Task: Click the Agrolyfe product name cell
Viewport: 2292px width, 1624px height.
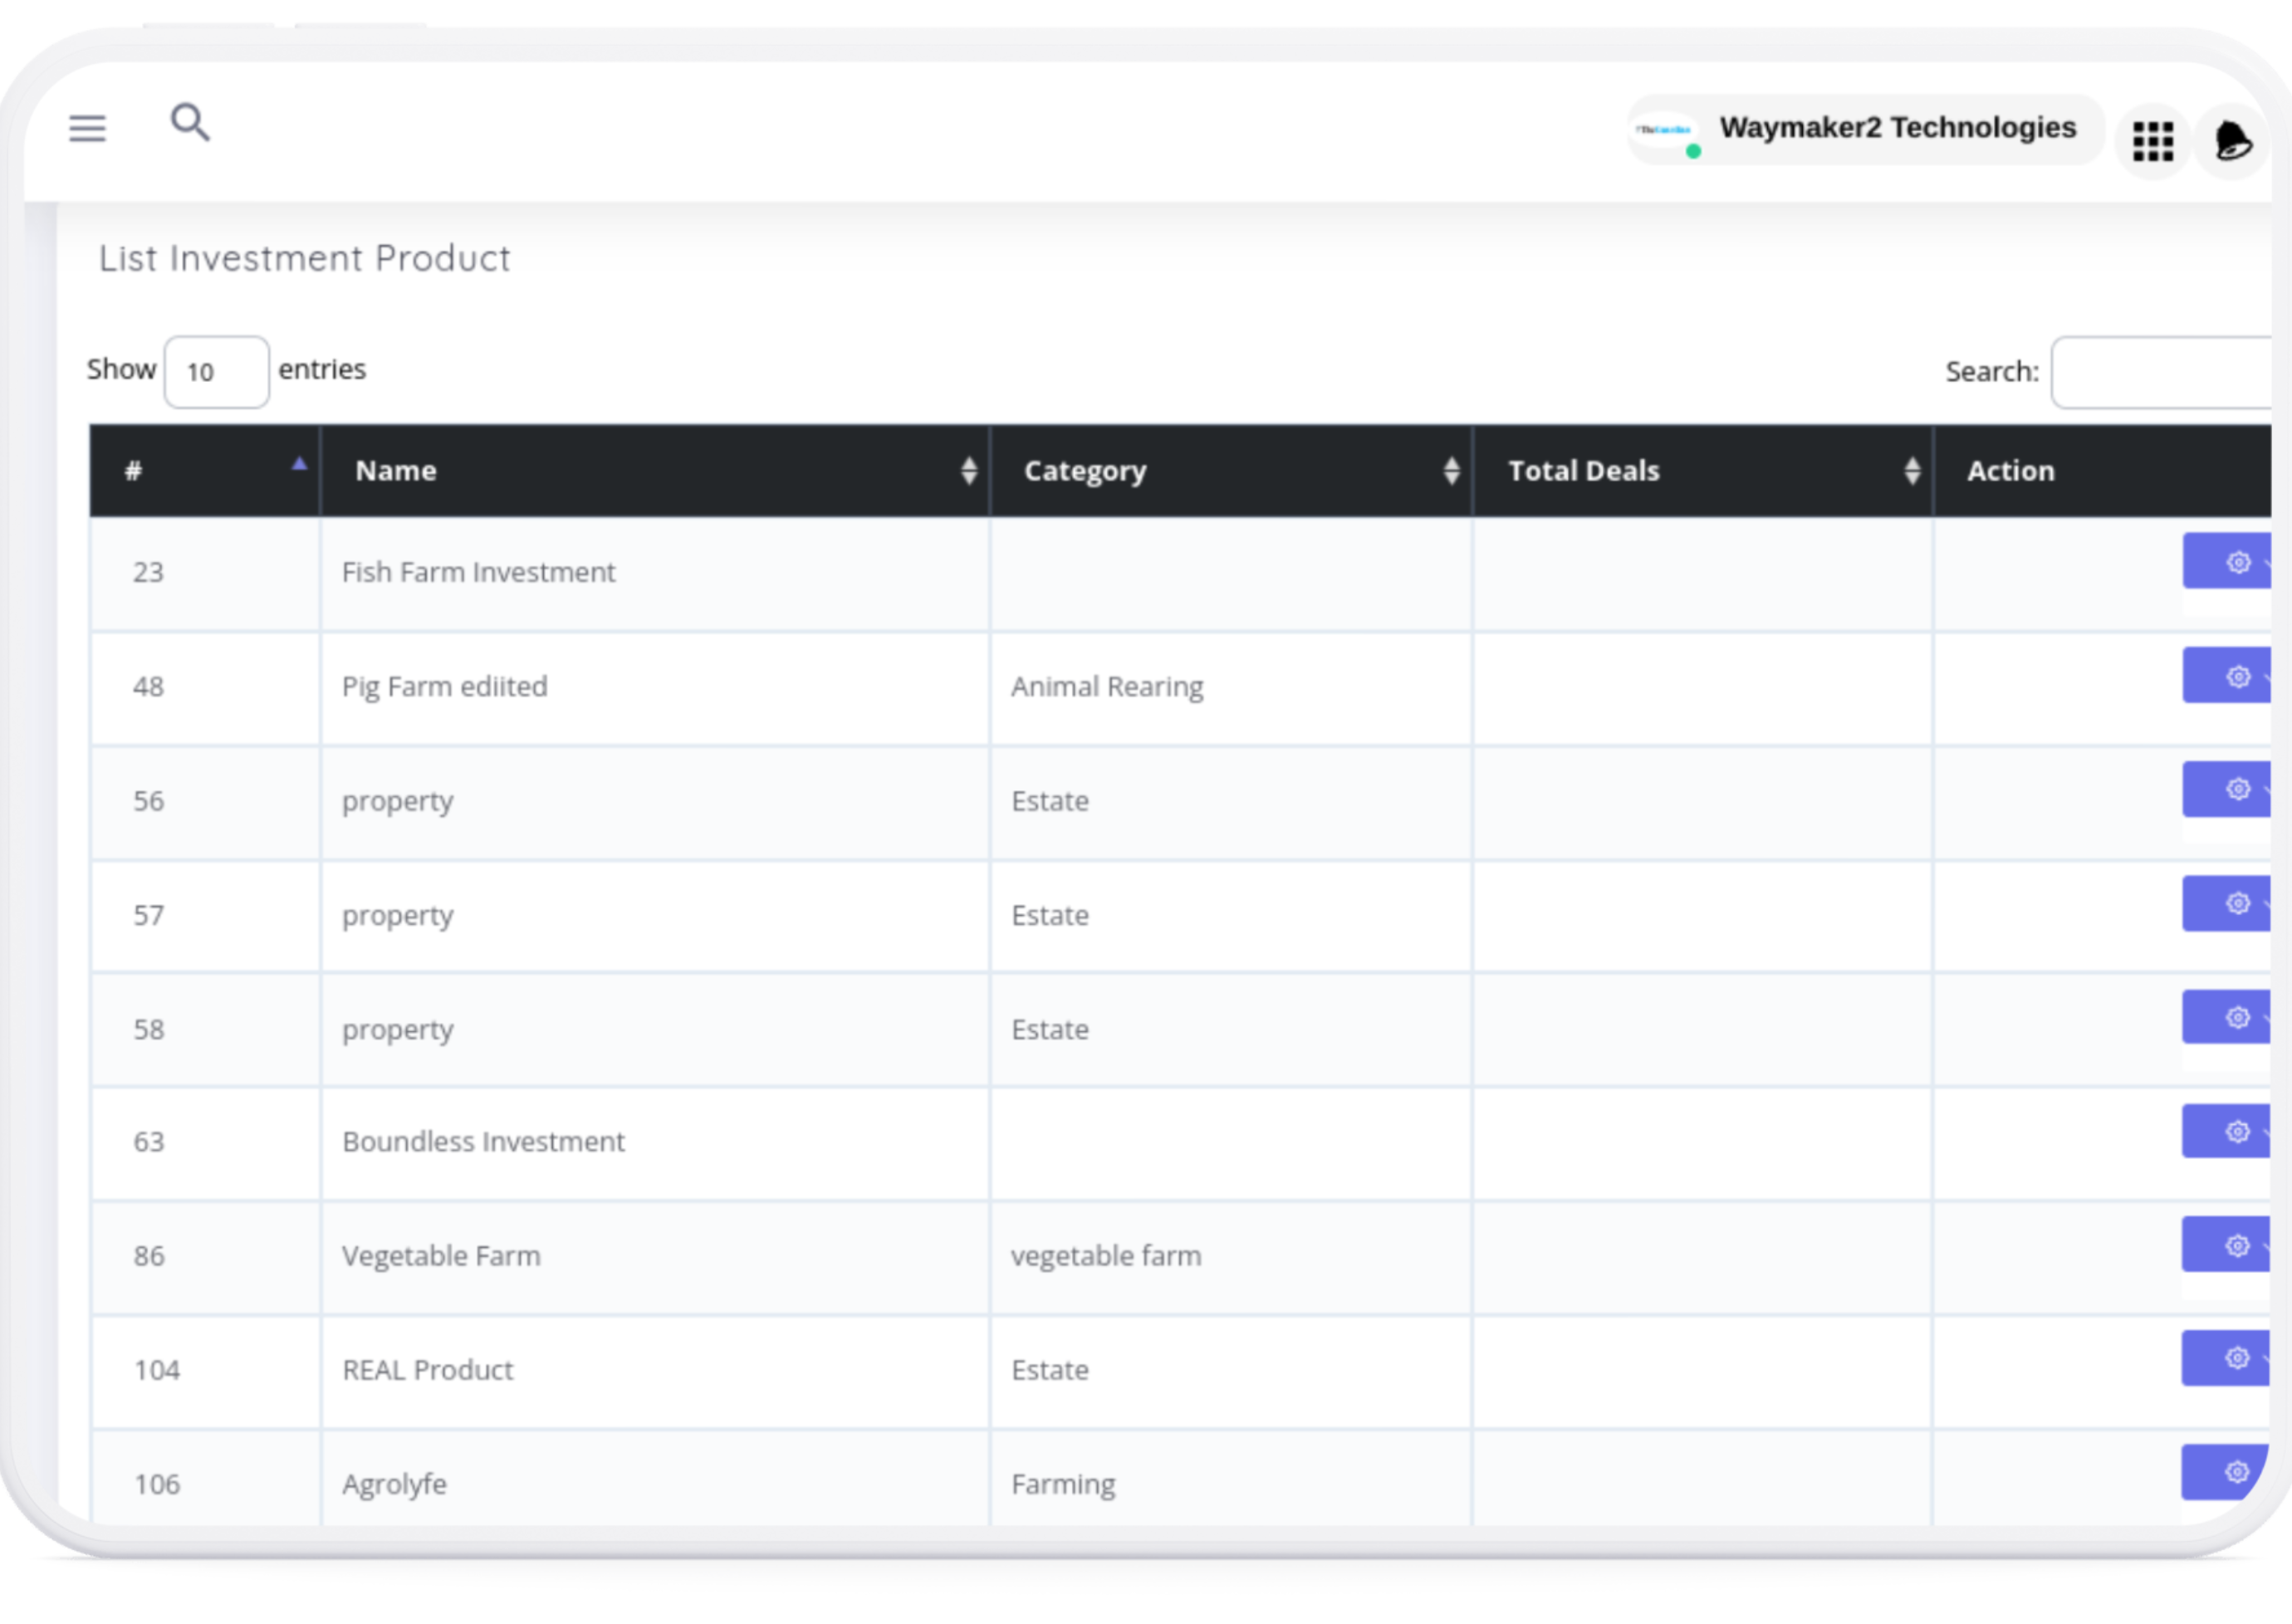Action: tap(394, 1484)
